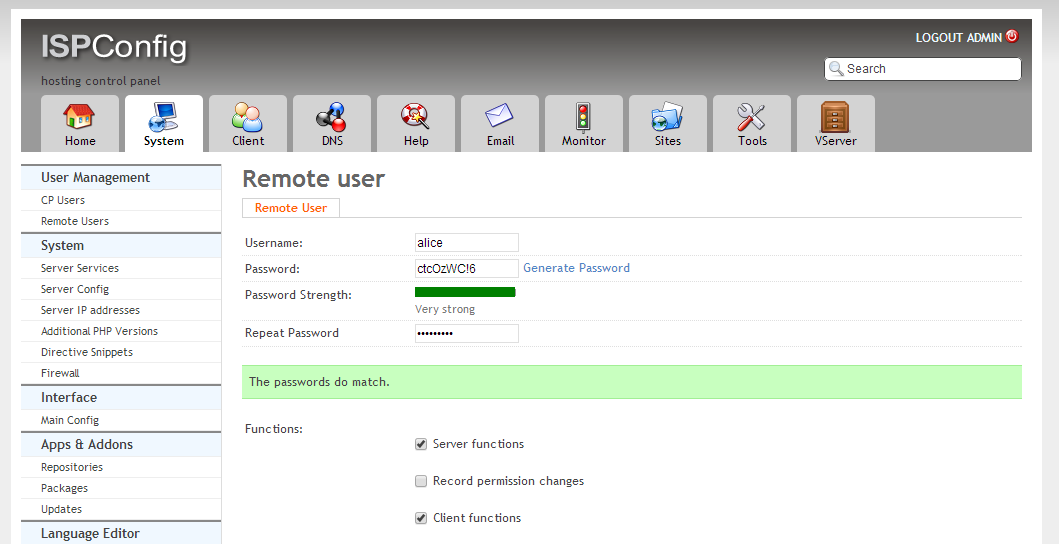Open the Home module icon

[80, 117]
